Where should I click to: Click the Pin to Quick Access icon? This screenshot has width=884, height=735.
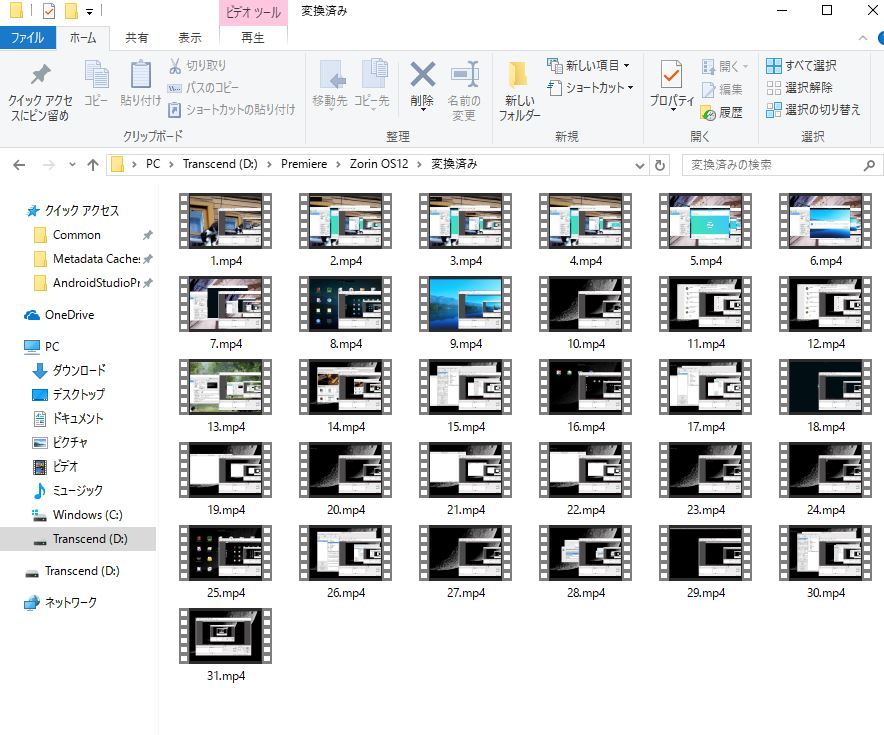point(40,76)
